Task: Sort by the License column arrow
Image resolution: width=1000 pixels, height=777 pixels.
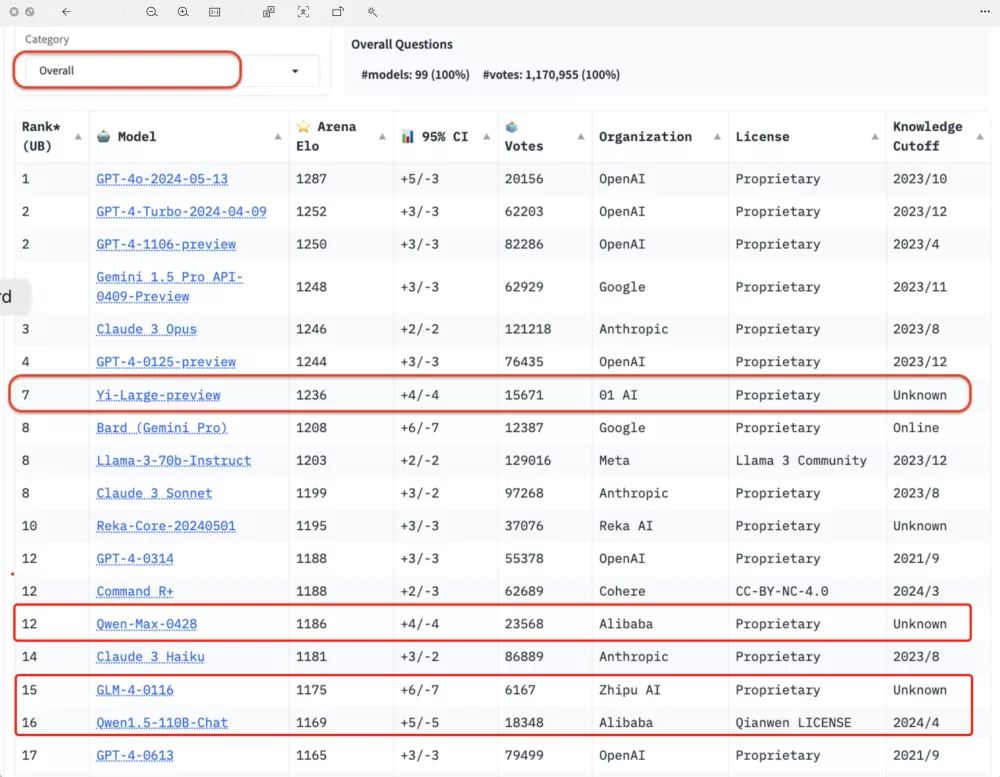Action: click(875, 137)
